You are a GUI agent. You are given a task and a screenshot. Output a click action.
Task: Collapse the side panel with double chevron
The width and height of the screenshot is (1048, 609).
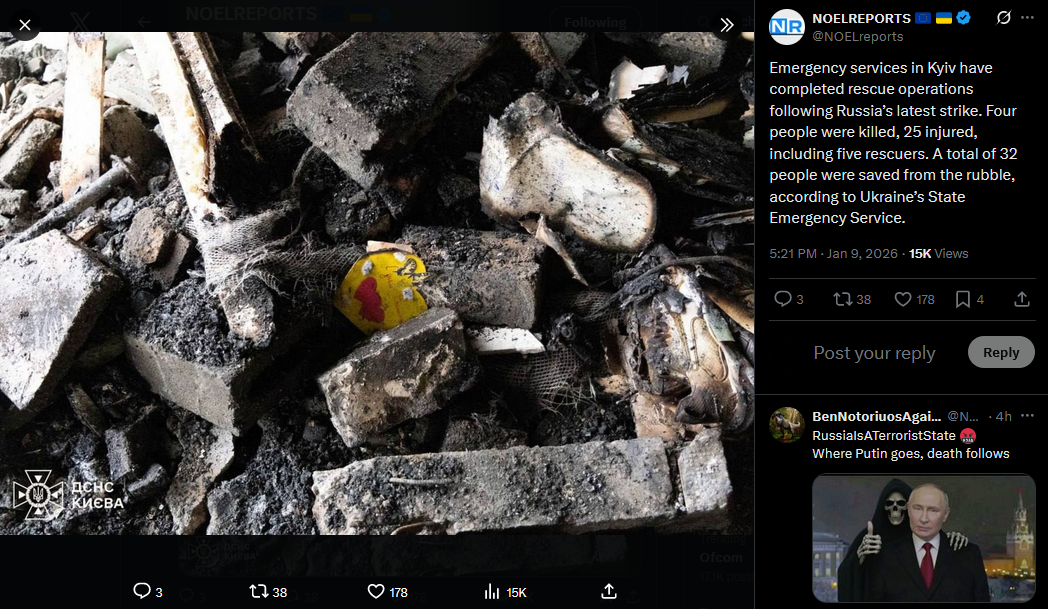click(x=727, y=25)
